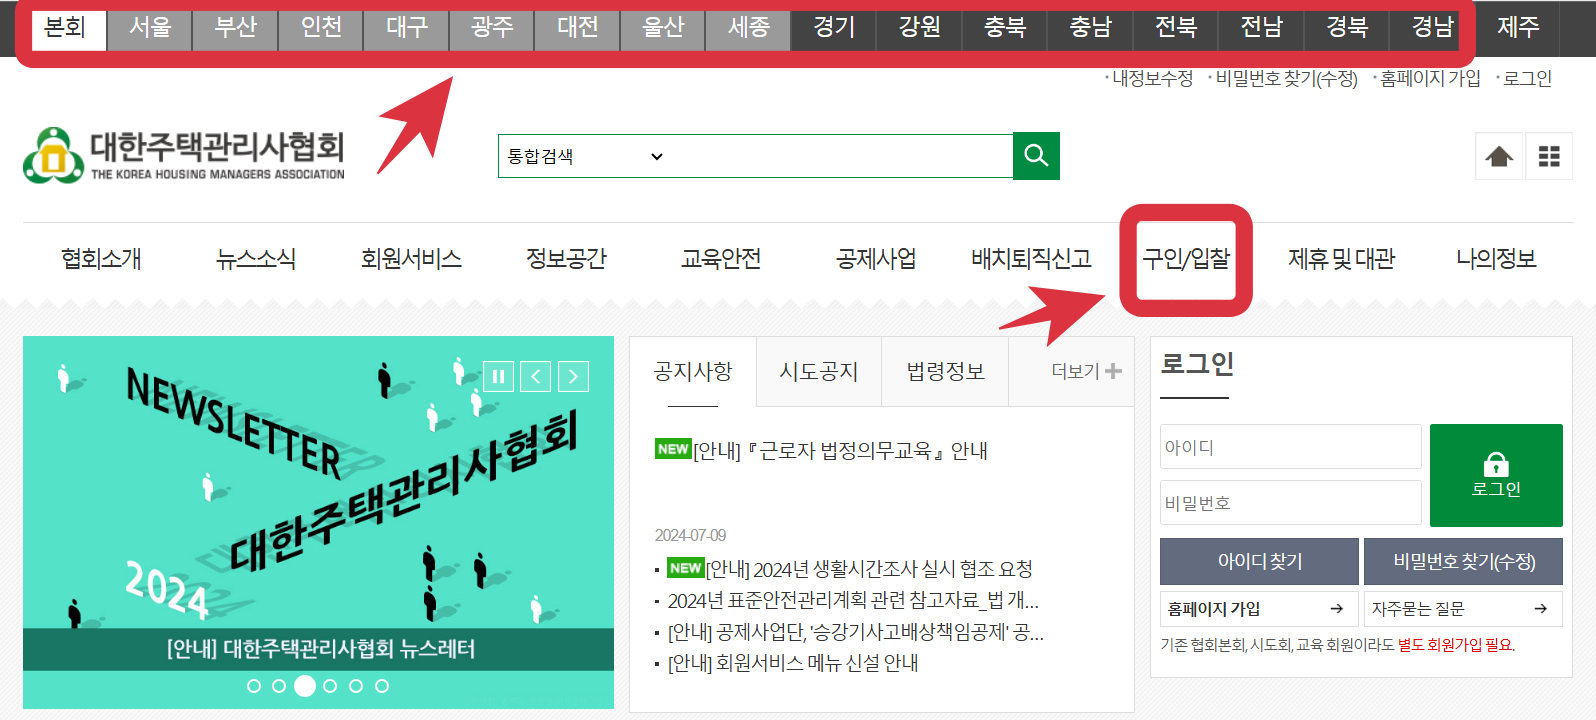Open the 회원서비스 menu
Viewport: 1596px width, 720px height.
coord(411,259)
